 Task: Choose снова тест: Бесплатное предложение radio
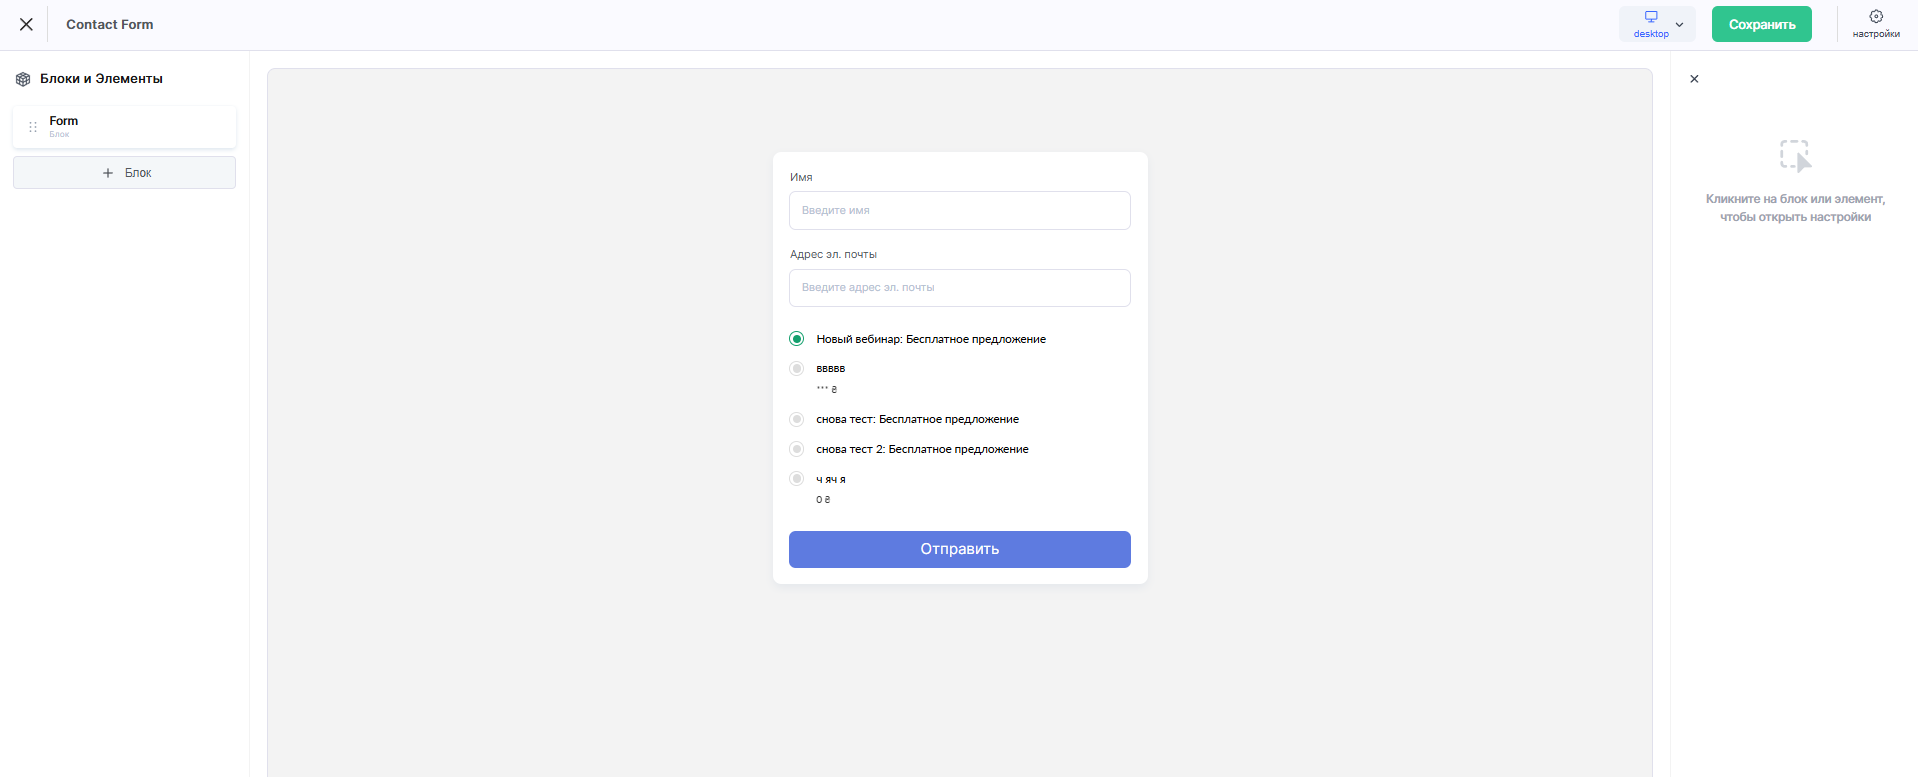[x=797, y=419]
